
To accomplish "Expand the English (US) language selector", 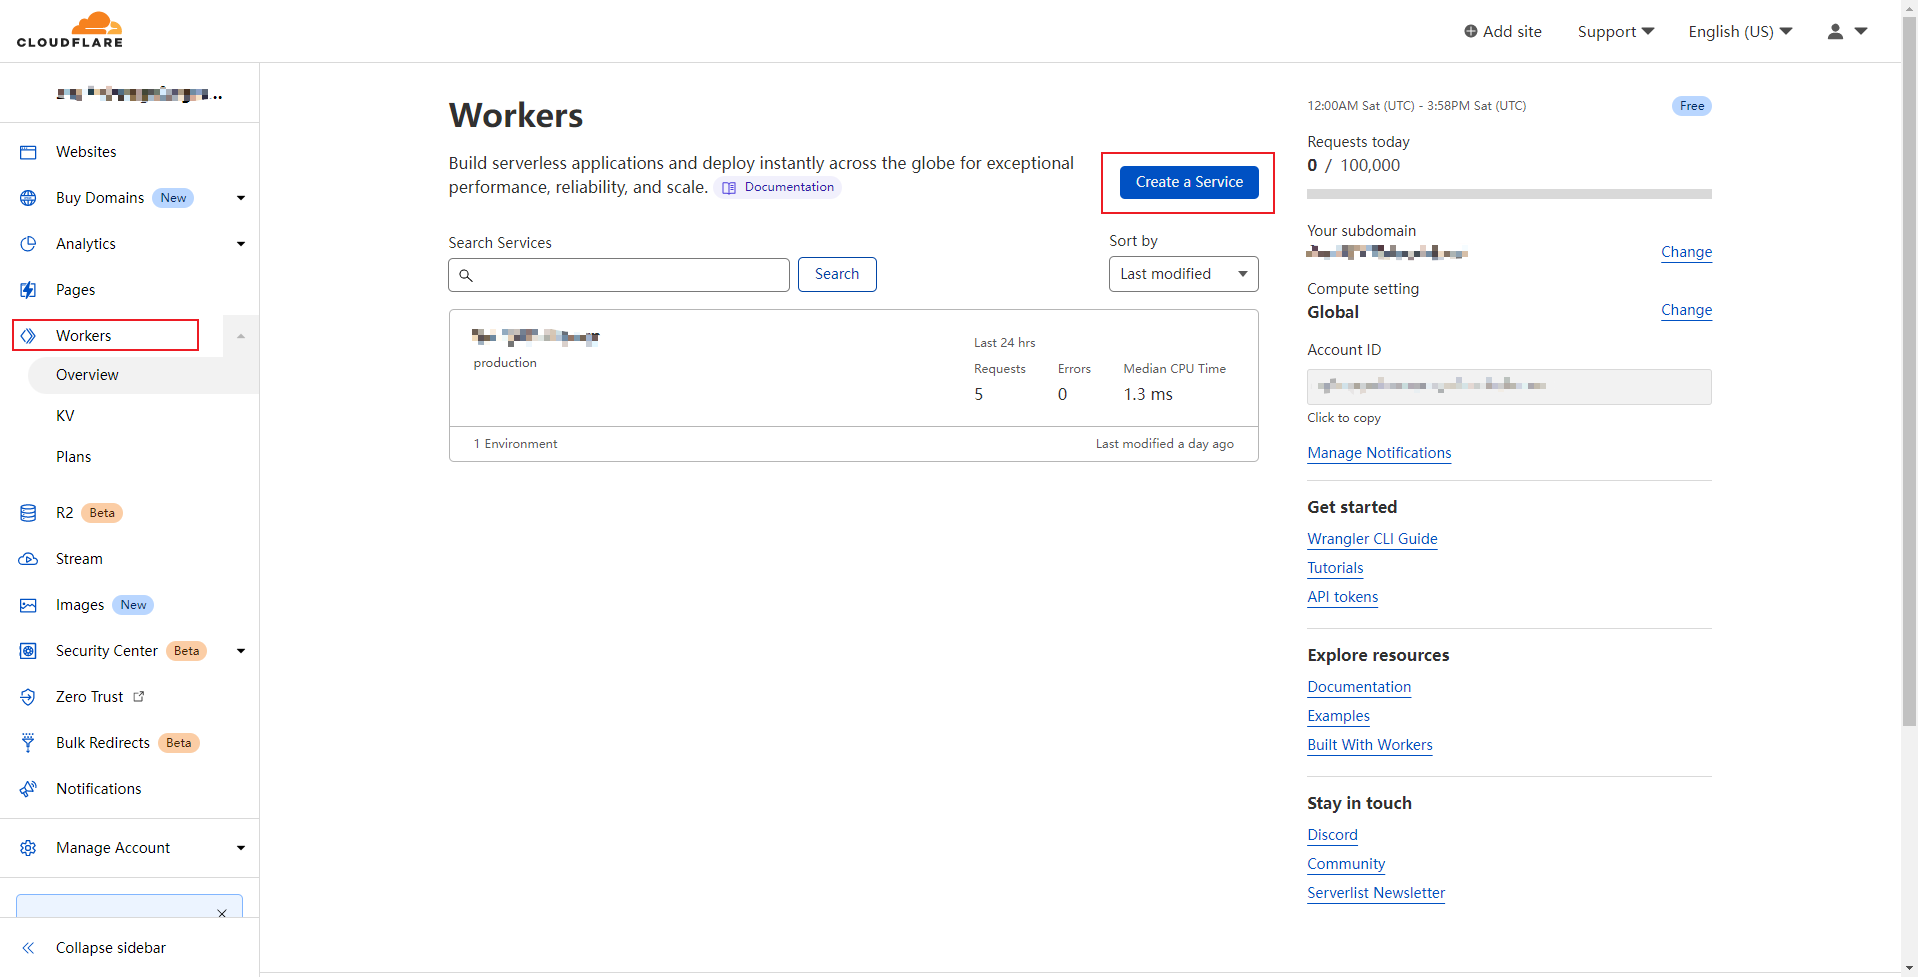I will 1739,32.
